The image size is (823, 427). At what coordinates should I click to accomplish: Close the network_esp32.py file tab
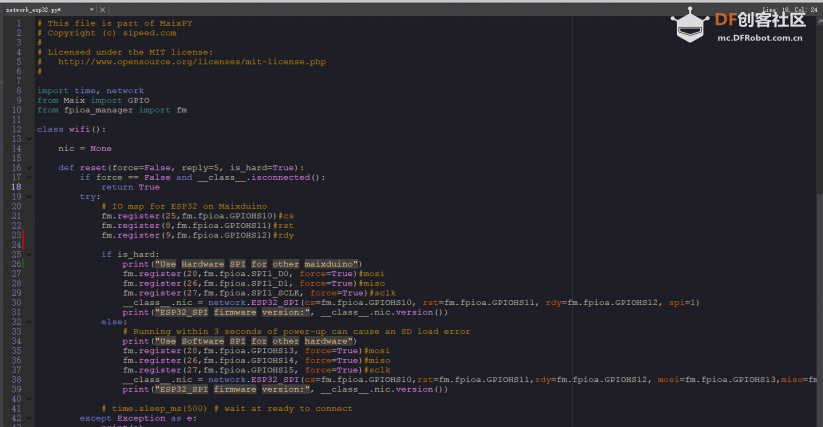[x=102, y=10]
